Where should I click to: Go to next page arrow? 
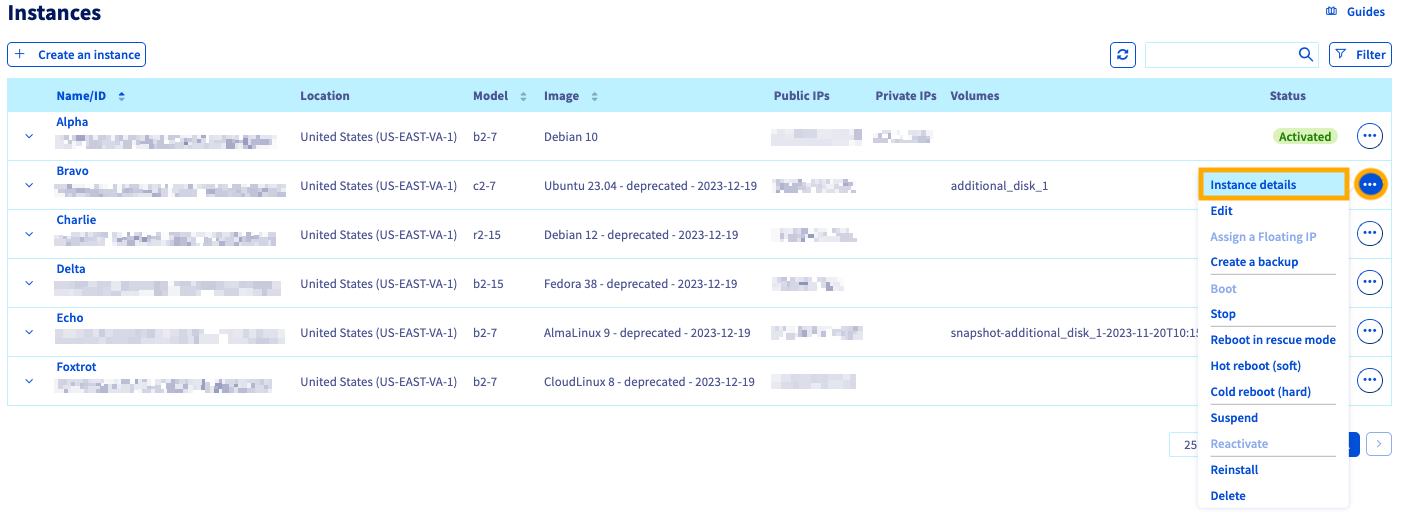[x=1379, y=444]
